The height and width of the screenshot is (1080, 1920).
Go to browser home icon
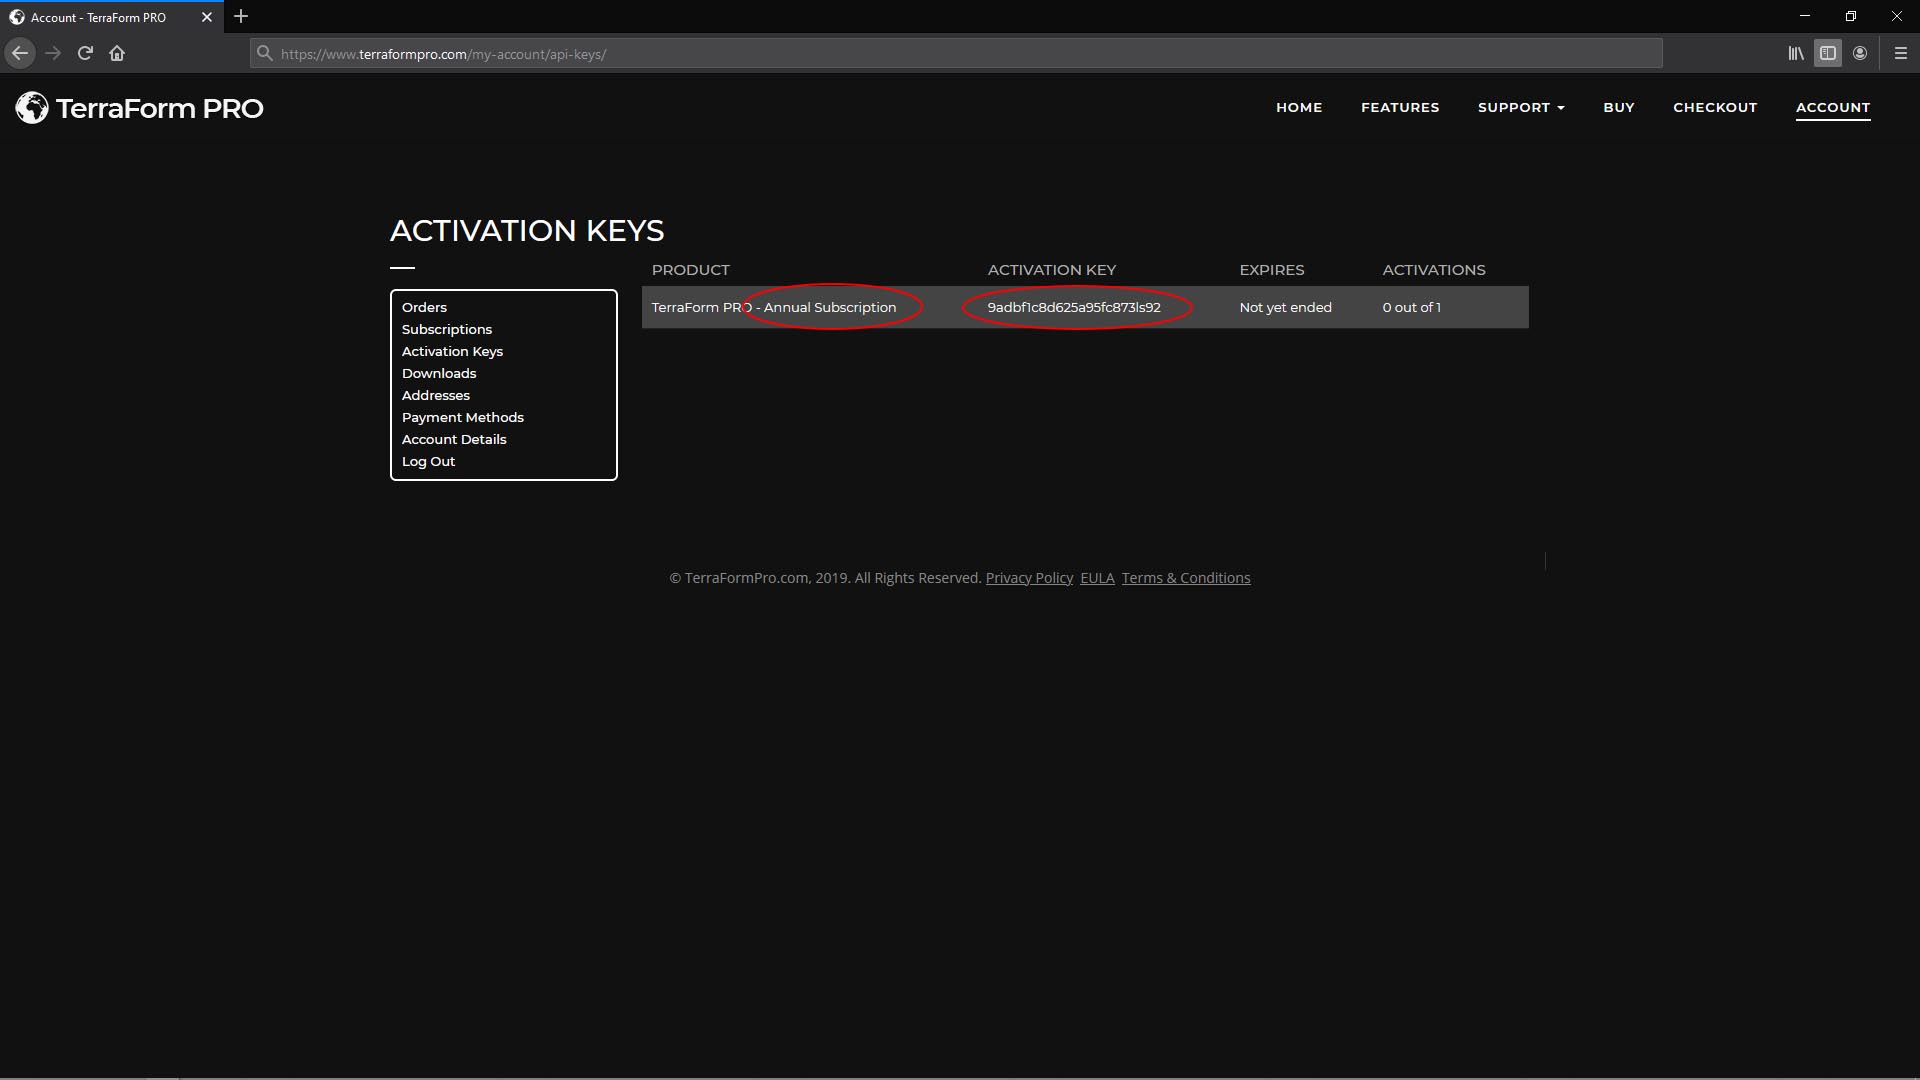coord(117,53)
